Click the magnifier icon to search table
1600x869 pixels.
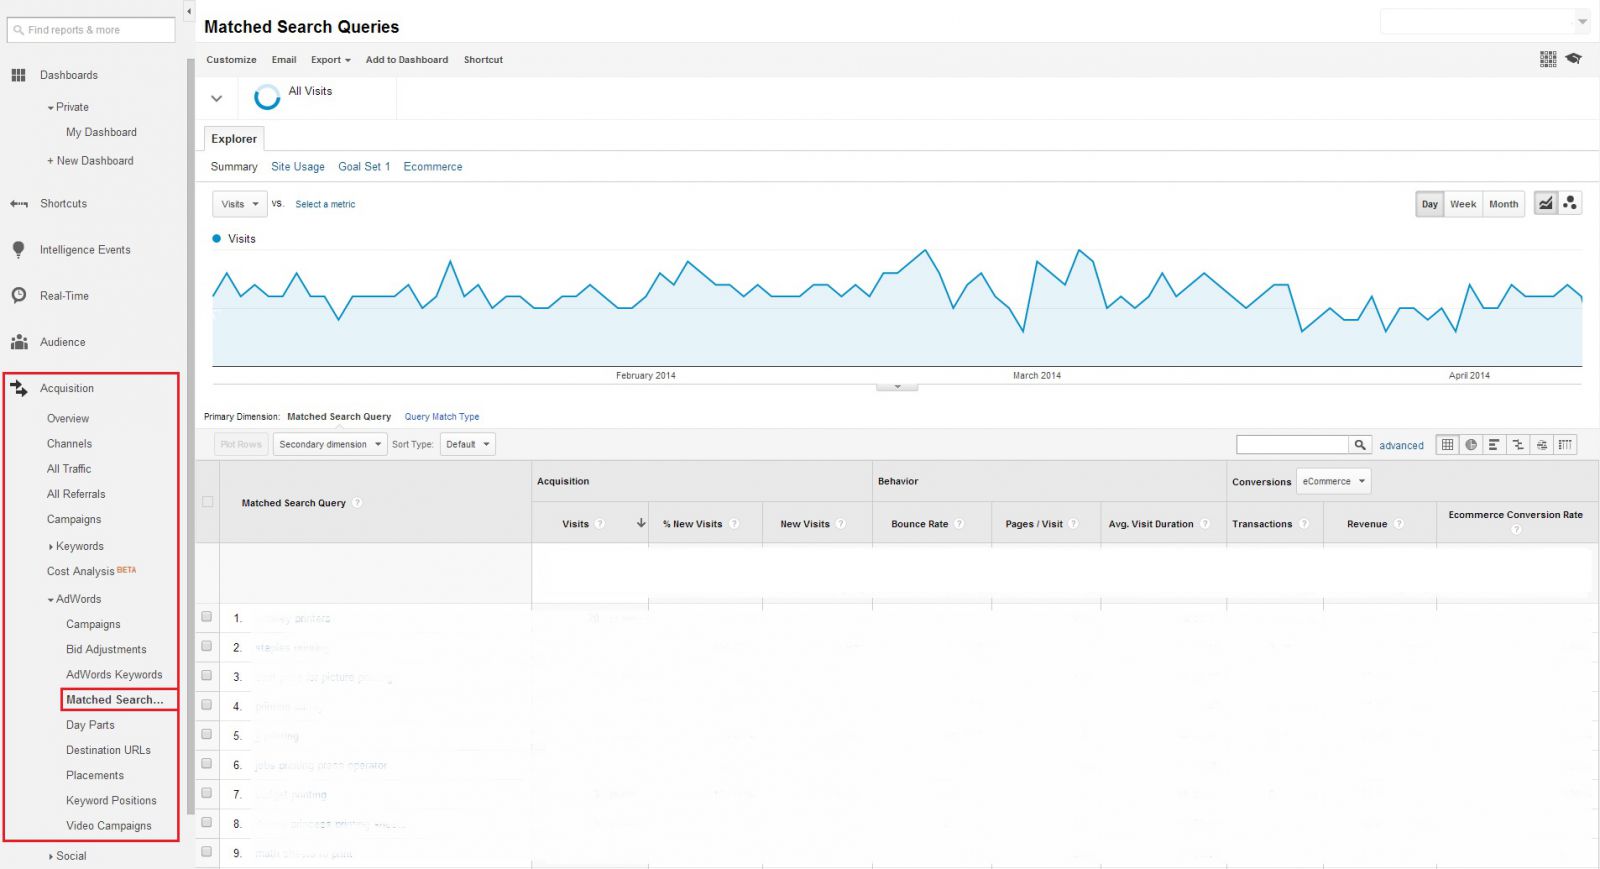click(1360, 445)
